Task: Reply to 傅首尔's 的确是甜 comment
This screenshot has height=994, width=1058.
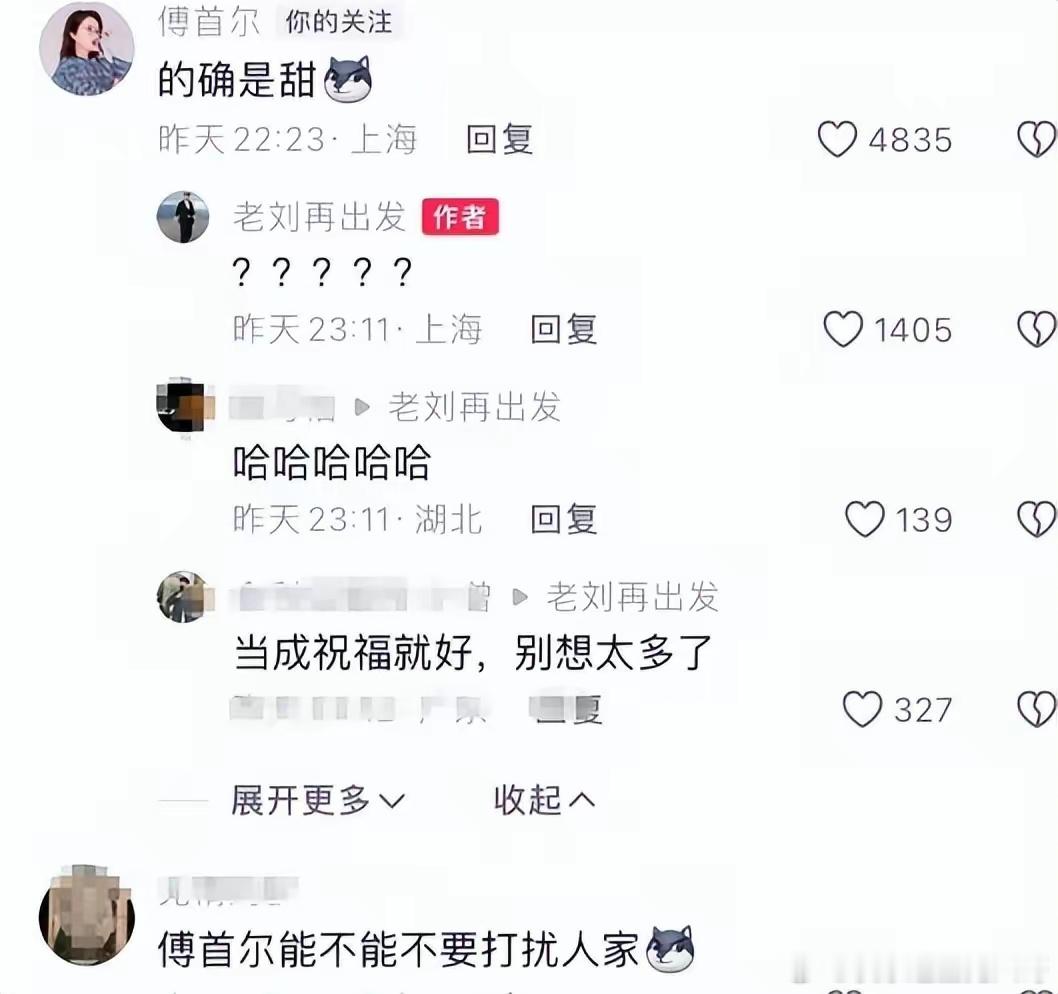Action: pyautogui.click(x=499, y=140)
